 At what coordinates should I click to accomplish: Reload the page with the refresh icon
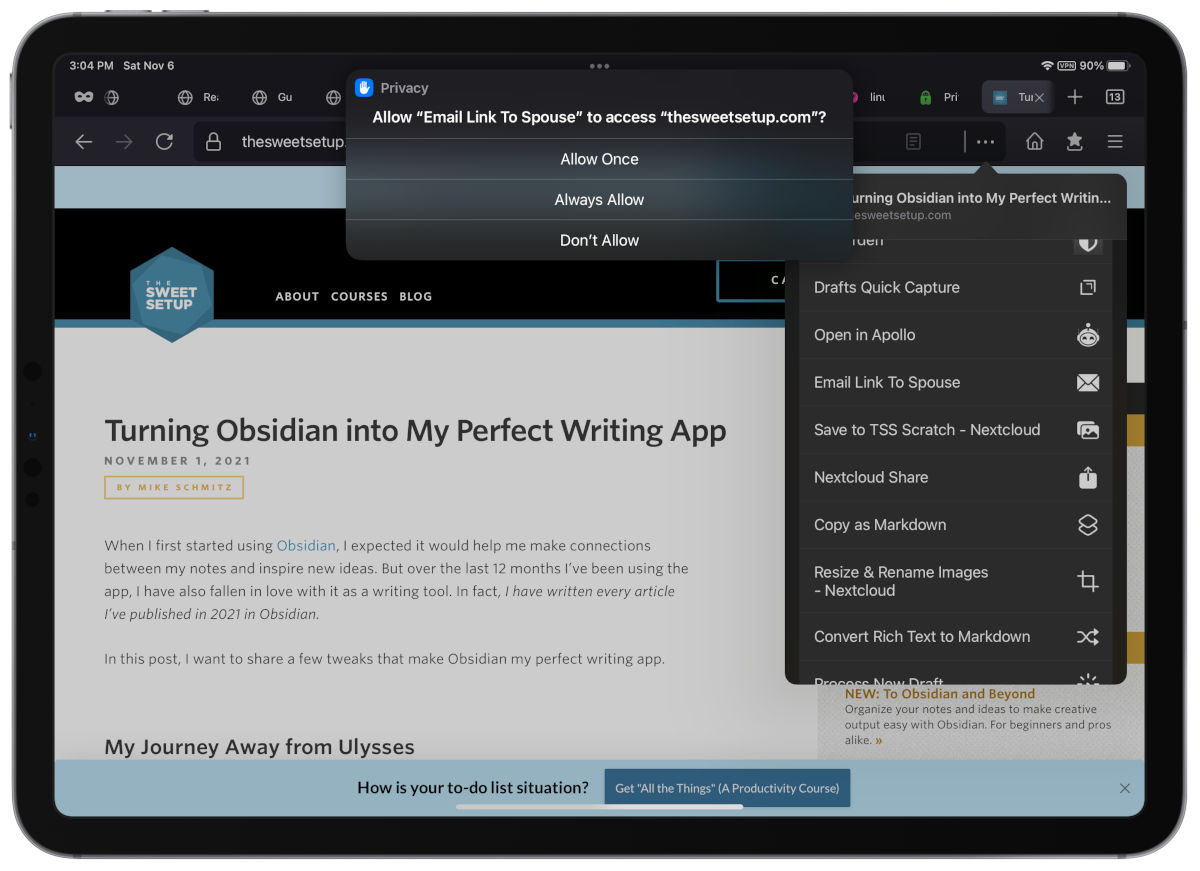pos(164,142)
